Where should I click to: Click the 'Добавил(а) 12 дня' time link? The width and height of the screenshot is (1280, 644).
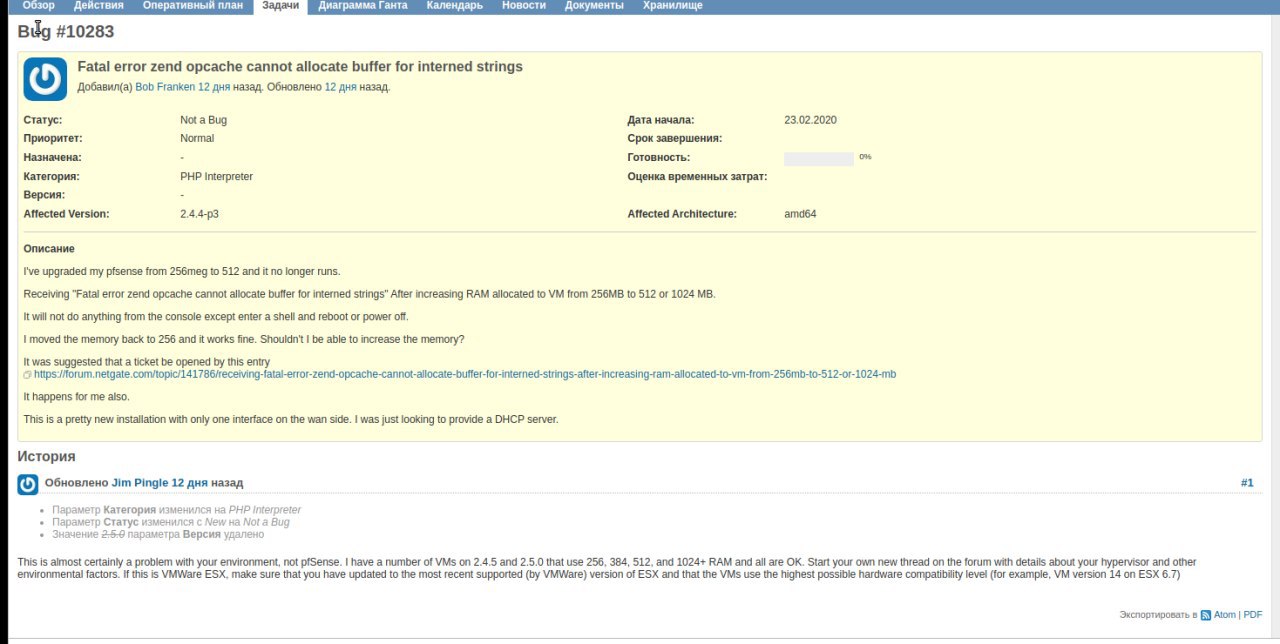click(x=214, y=87)
